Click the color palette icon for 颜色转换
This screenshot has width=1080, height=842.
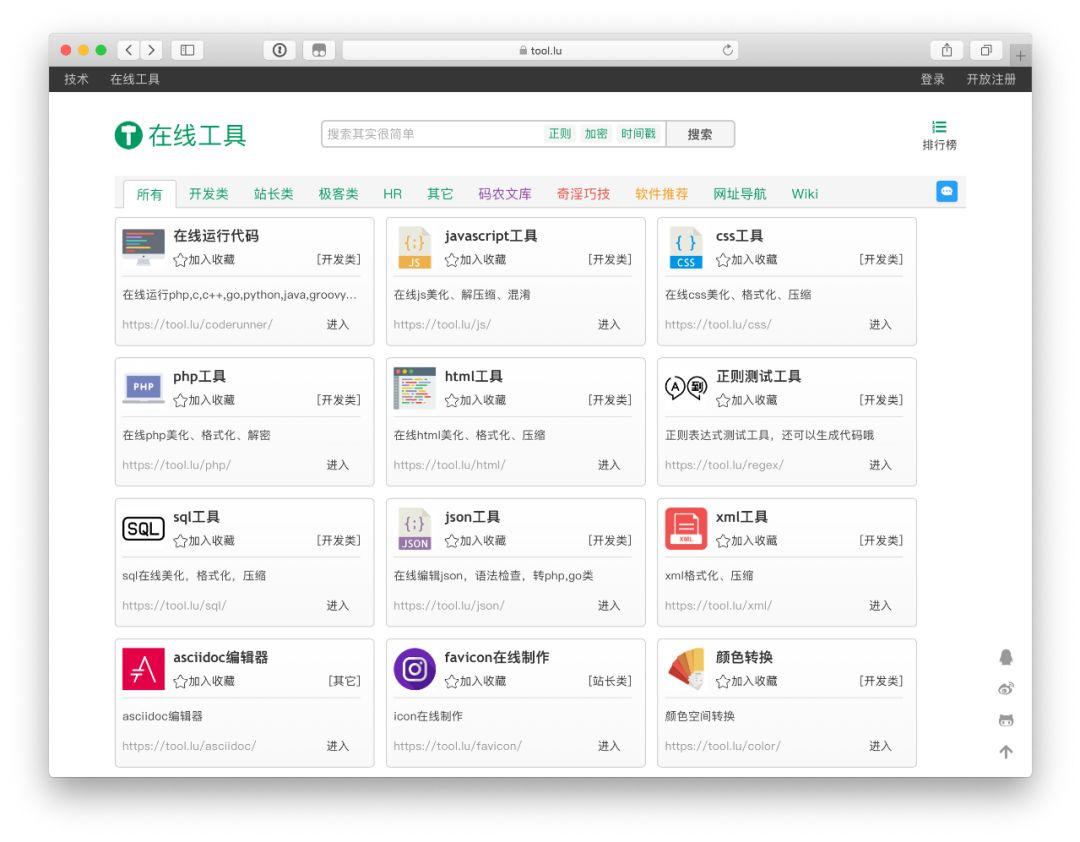coord(685,668)
